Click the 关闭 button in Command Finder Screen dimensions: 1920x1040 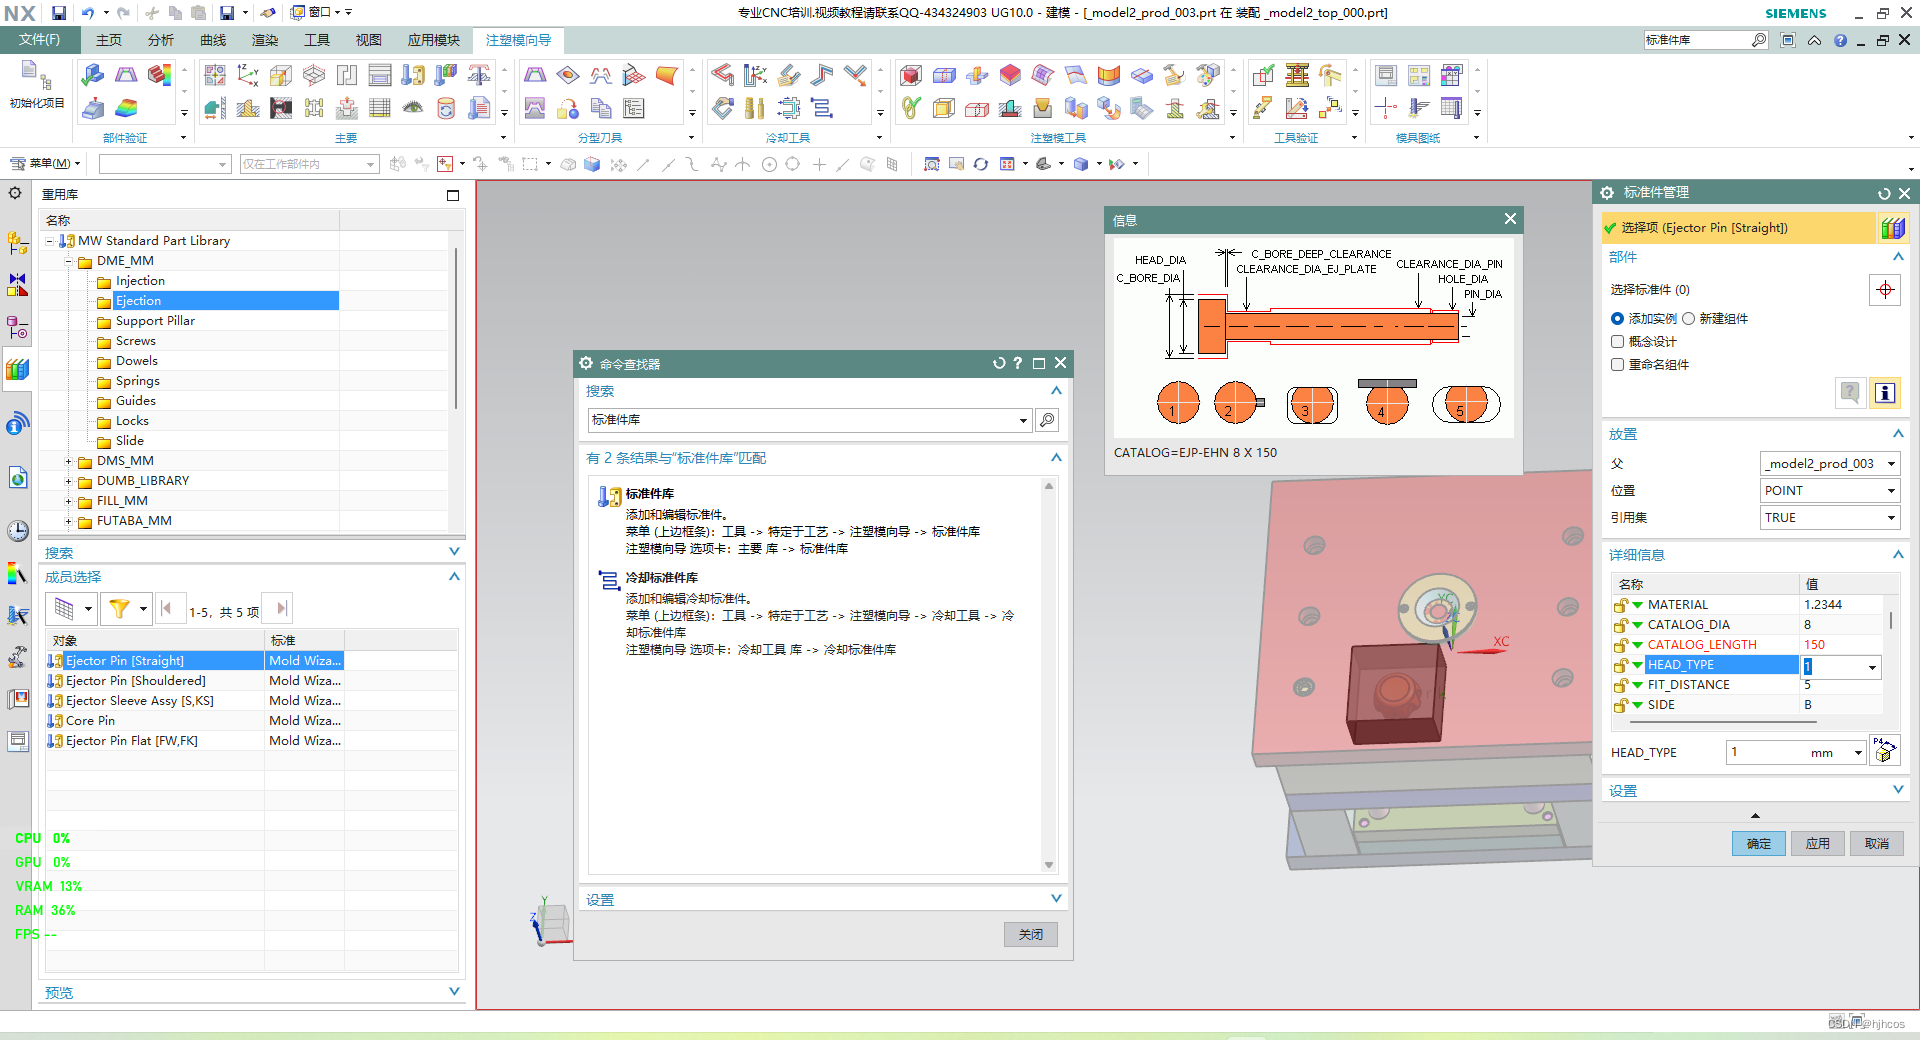click(x=1030, y=934)
